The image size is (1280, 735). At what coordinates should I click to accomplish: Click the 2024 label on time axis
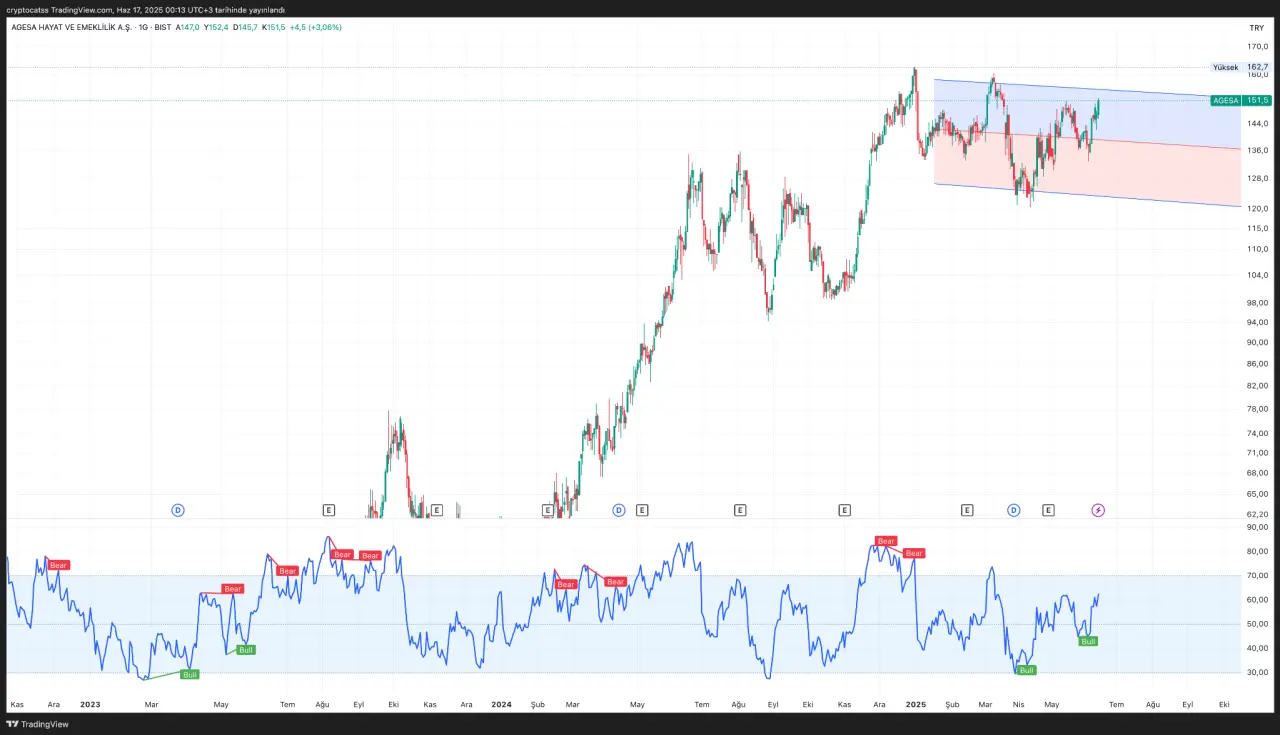501,704
